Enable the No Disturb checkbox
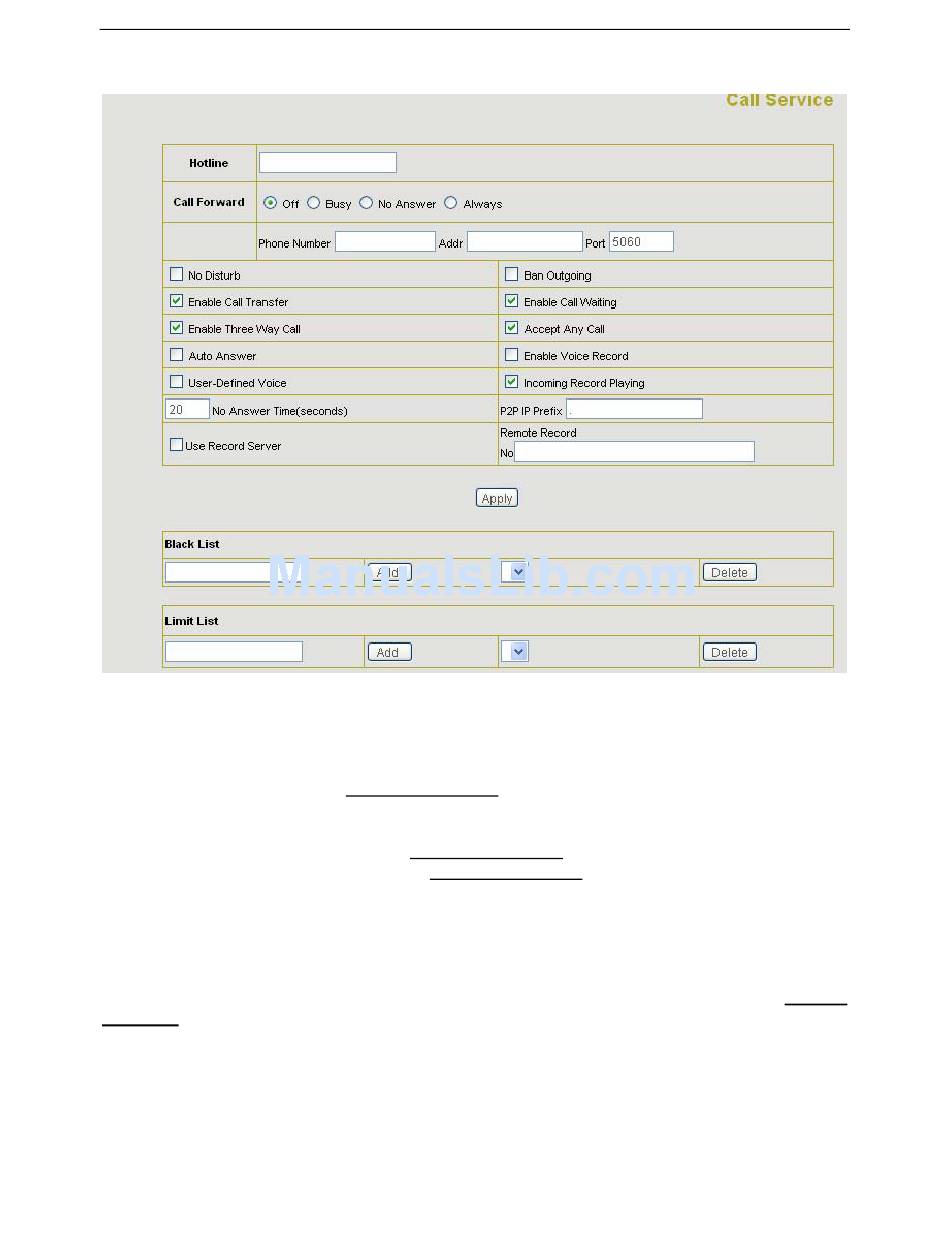Screen dimensions: 950x1260 [177, 274]
